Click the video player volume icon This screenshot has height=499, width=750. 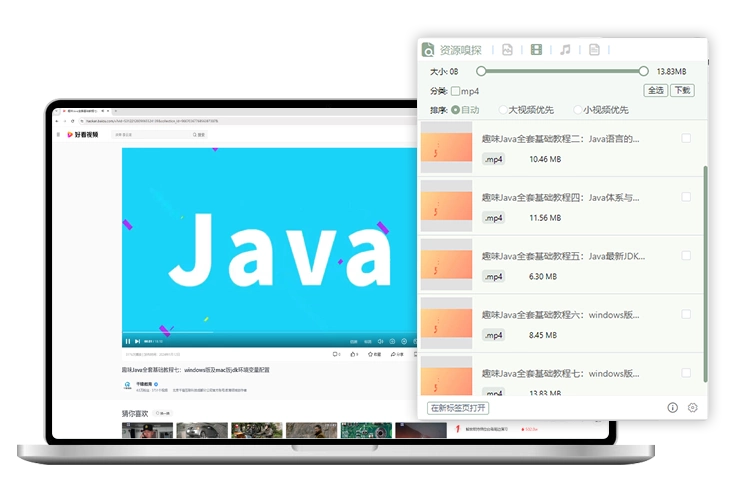click(380, 341)
